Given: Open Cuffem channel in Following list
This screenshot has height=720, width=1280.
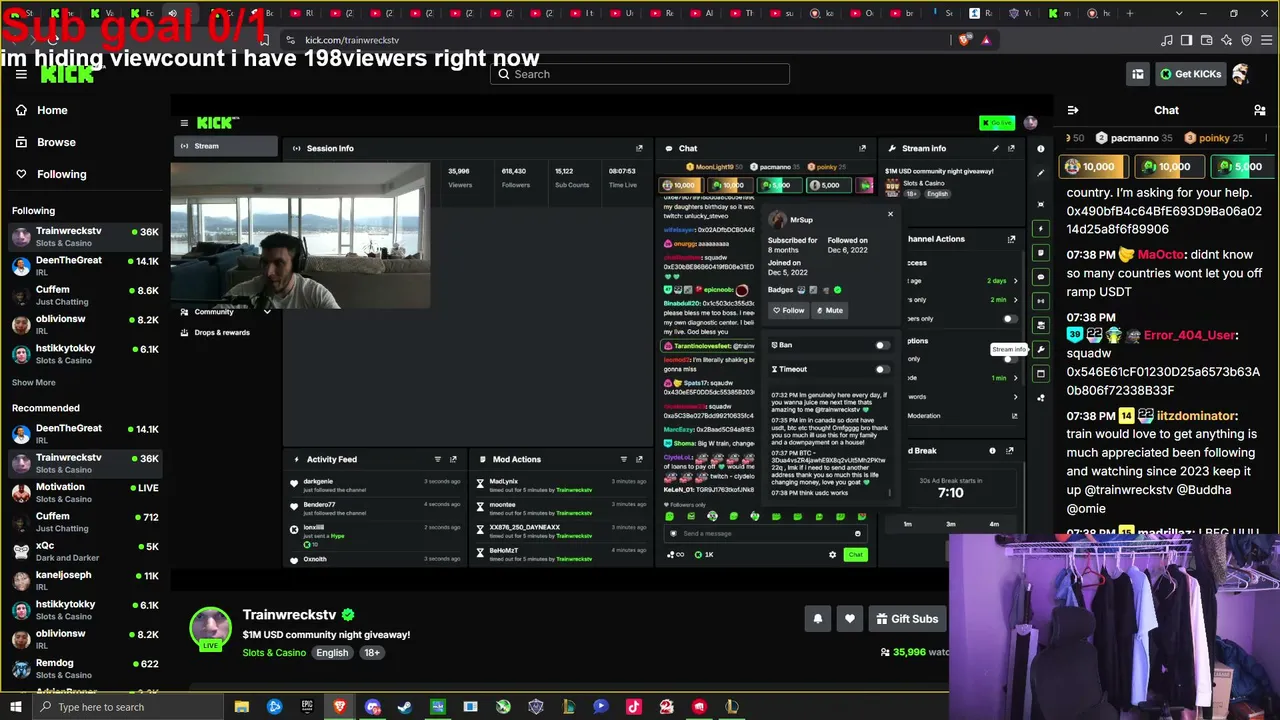Looking at the screenshot, I should 85,295.
